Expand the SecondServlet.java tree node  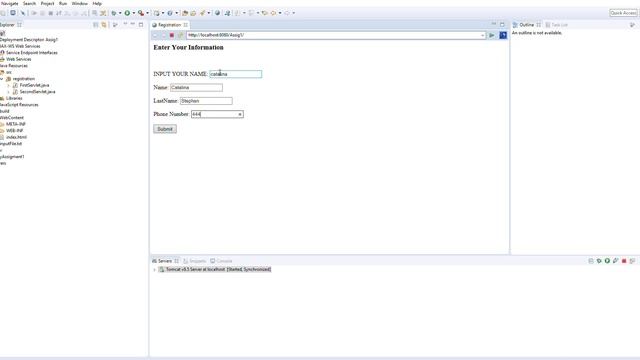point(9,92)
